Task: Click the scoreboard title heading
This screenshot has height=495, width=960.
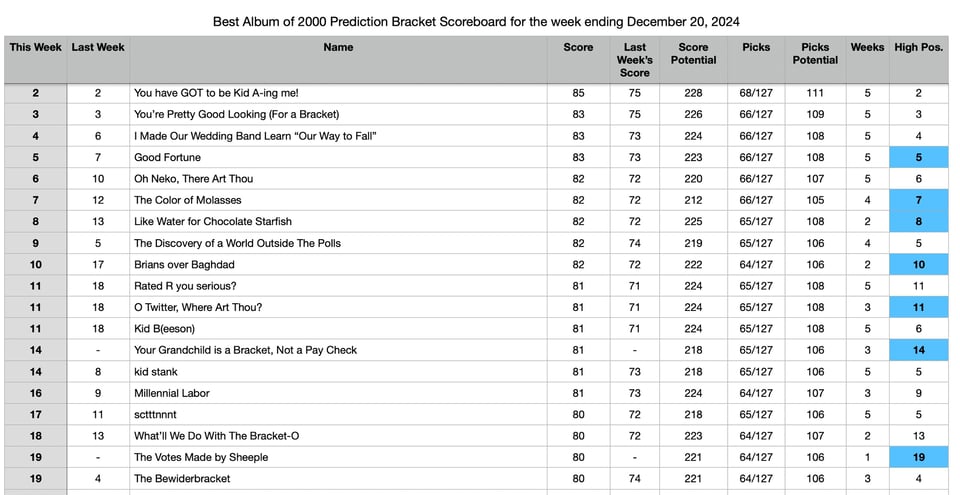Action: (x=477, y=21)
